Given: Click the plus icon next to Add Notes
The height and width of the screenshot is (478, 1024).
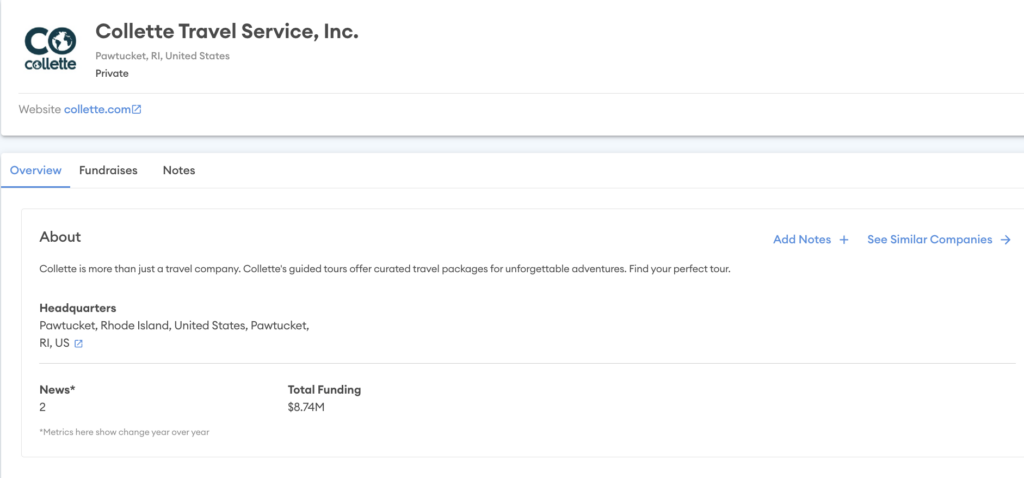Looking at the screenshot, I should tap(844, 240).
